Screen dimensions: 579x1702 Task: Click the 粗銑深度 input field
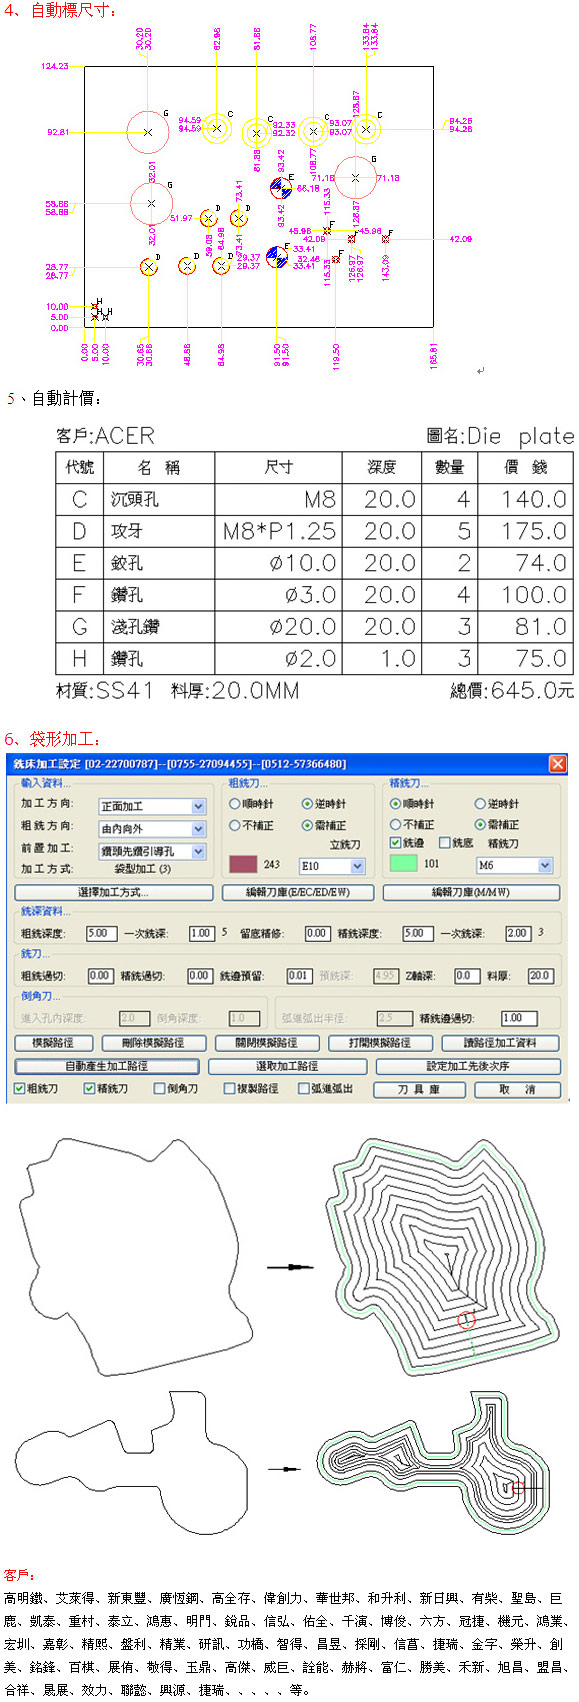(x=102, y=933)
